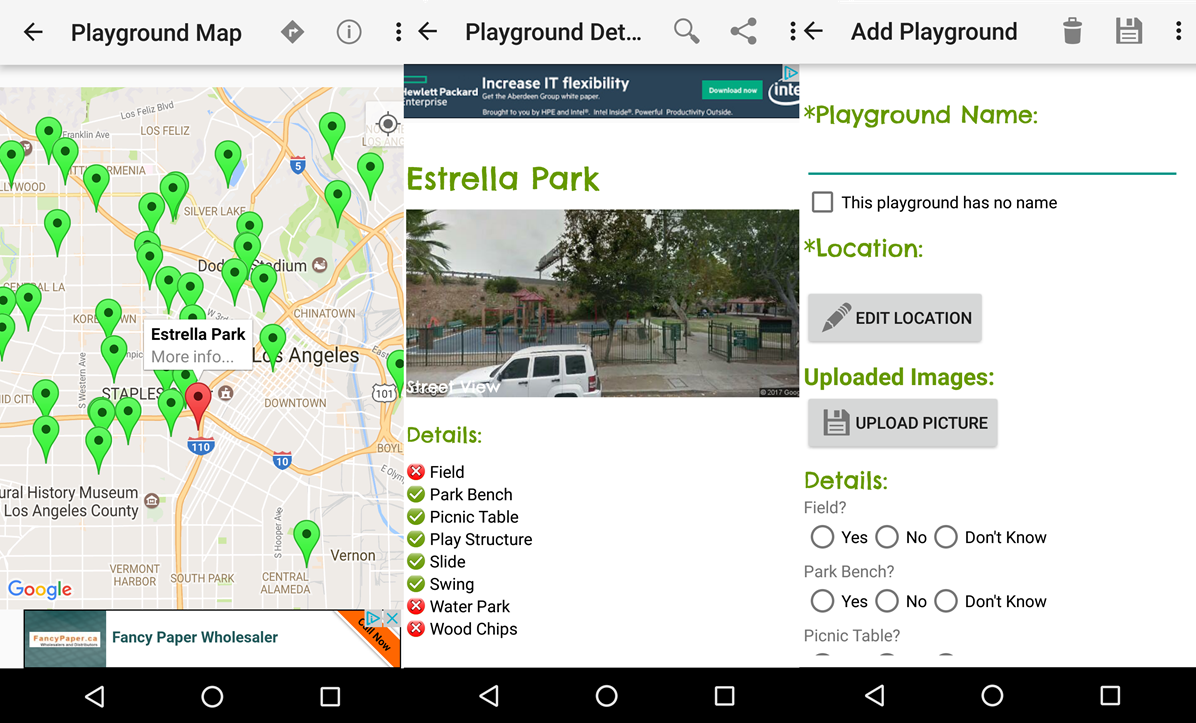Open overflow menu on Playground Map screen
Image resolution: width=1196 pixels, height=723 pixels.
pos(398,32)
